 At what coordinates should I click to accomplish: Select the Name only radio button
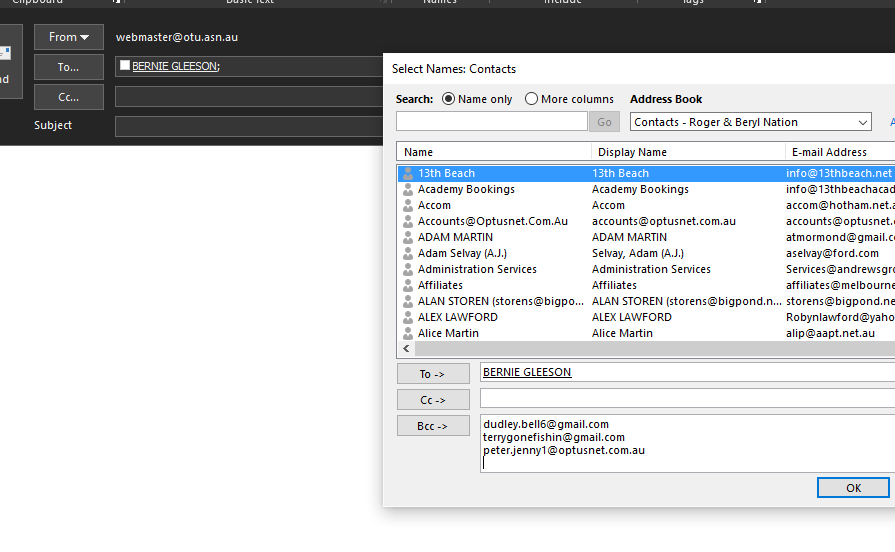pyautogui.click(x=448, y=99)
